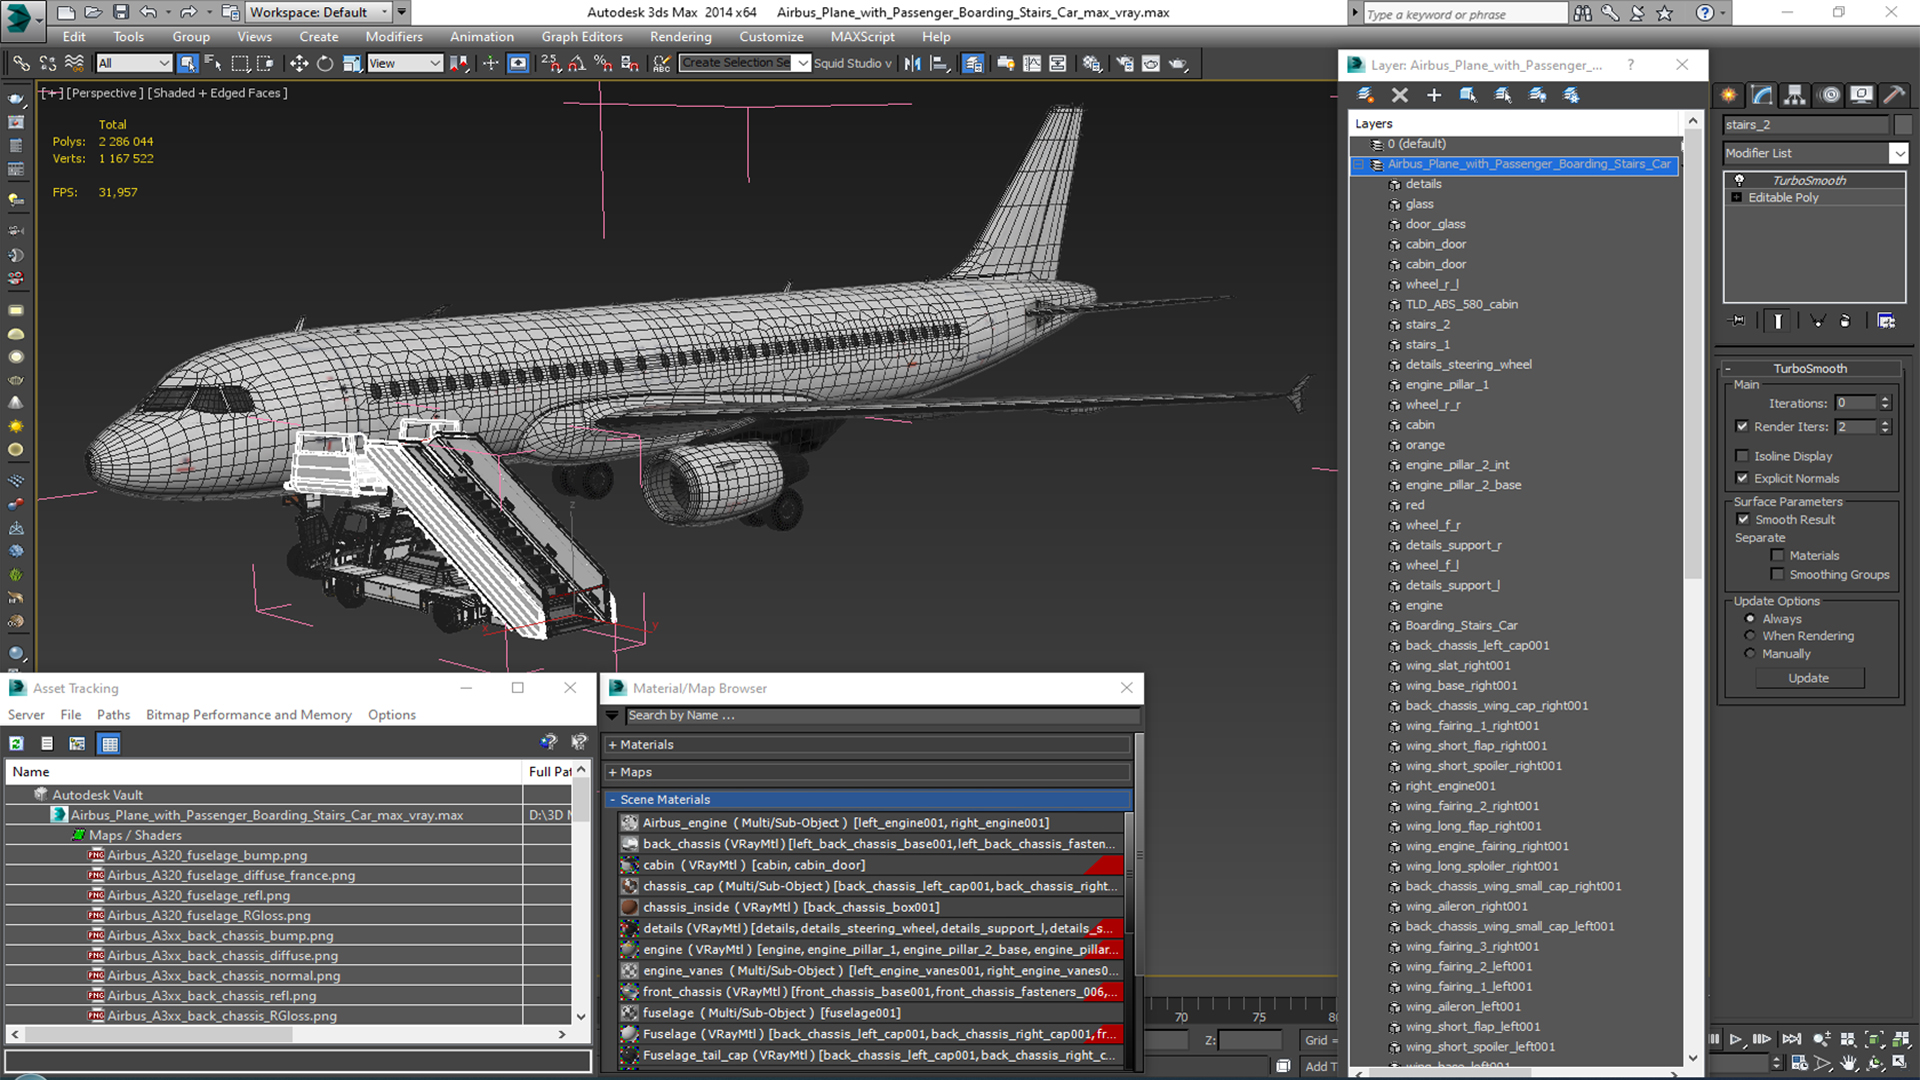The image size is (1920, 1080).
Task: Select the Rotate tool in main toolbar
Action: tap(325, 63)
